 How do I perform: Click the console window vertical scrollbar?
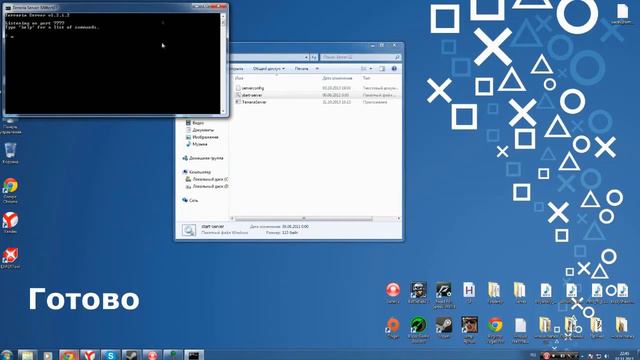(x=223, y=63)
